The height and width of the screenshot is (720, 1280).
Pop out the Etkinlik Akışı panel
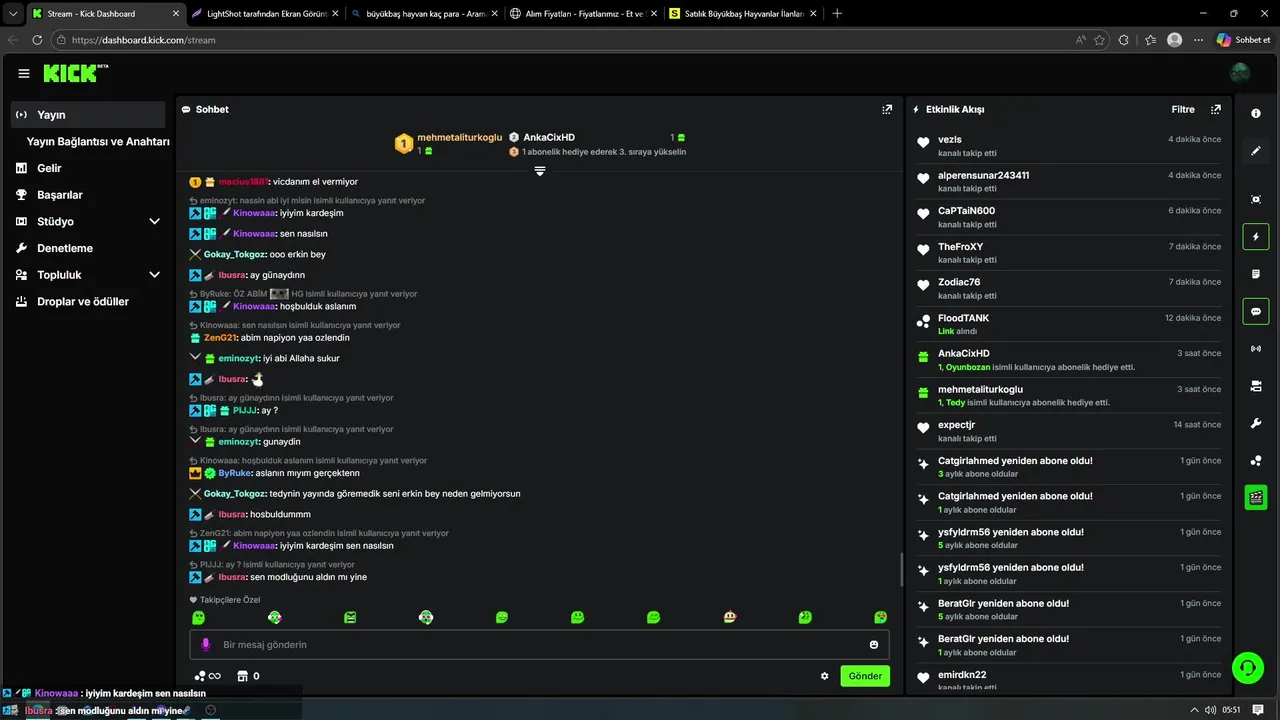(1216, 109)
